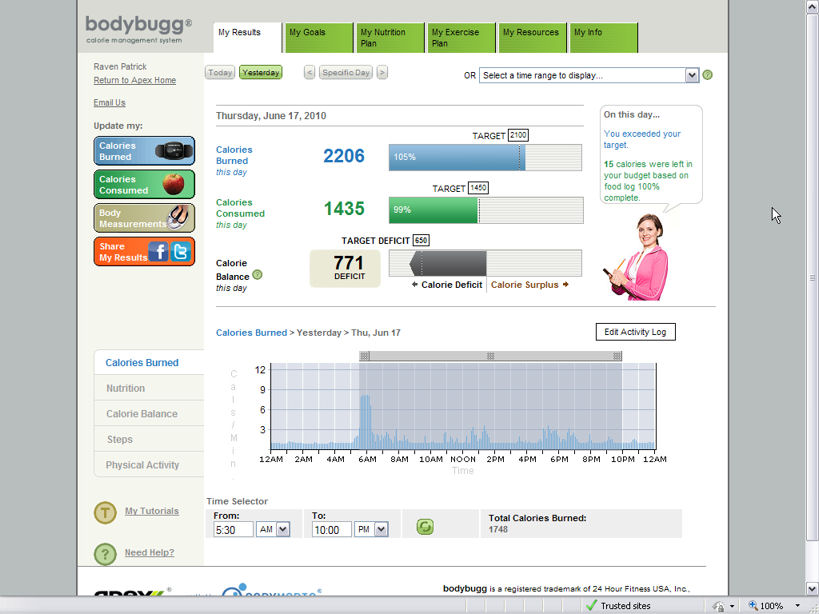Toggle view to Today

point(220,73)
